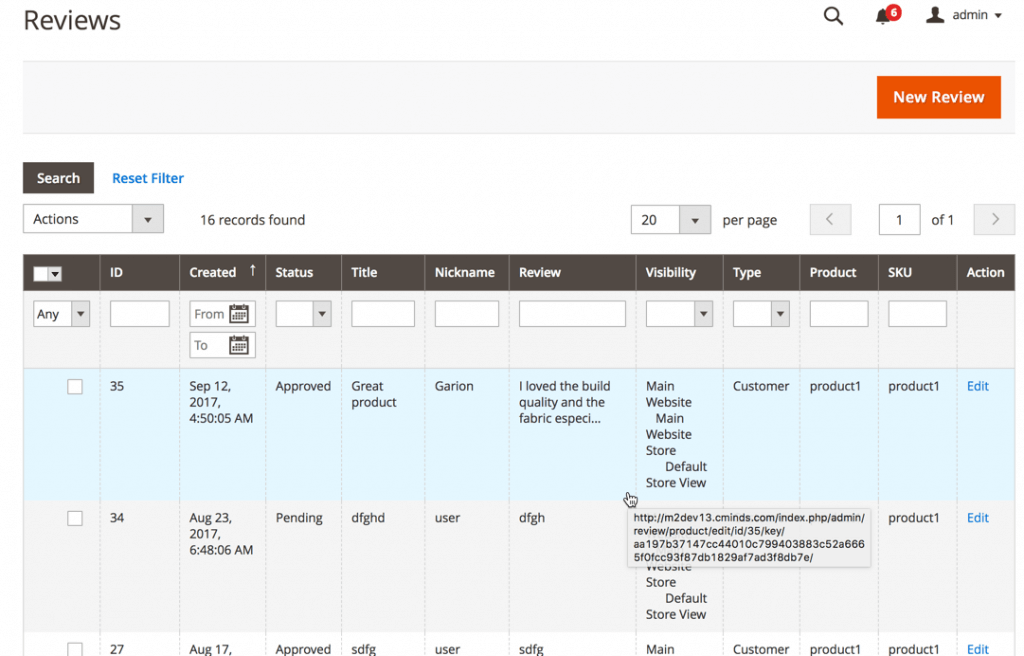Open the Status filter dropdown
1024x656 pixels.
pyautogui.click(x=303, y=313)
